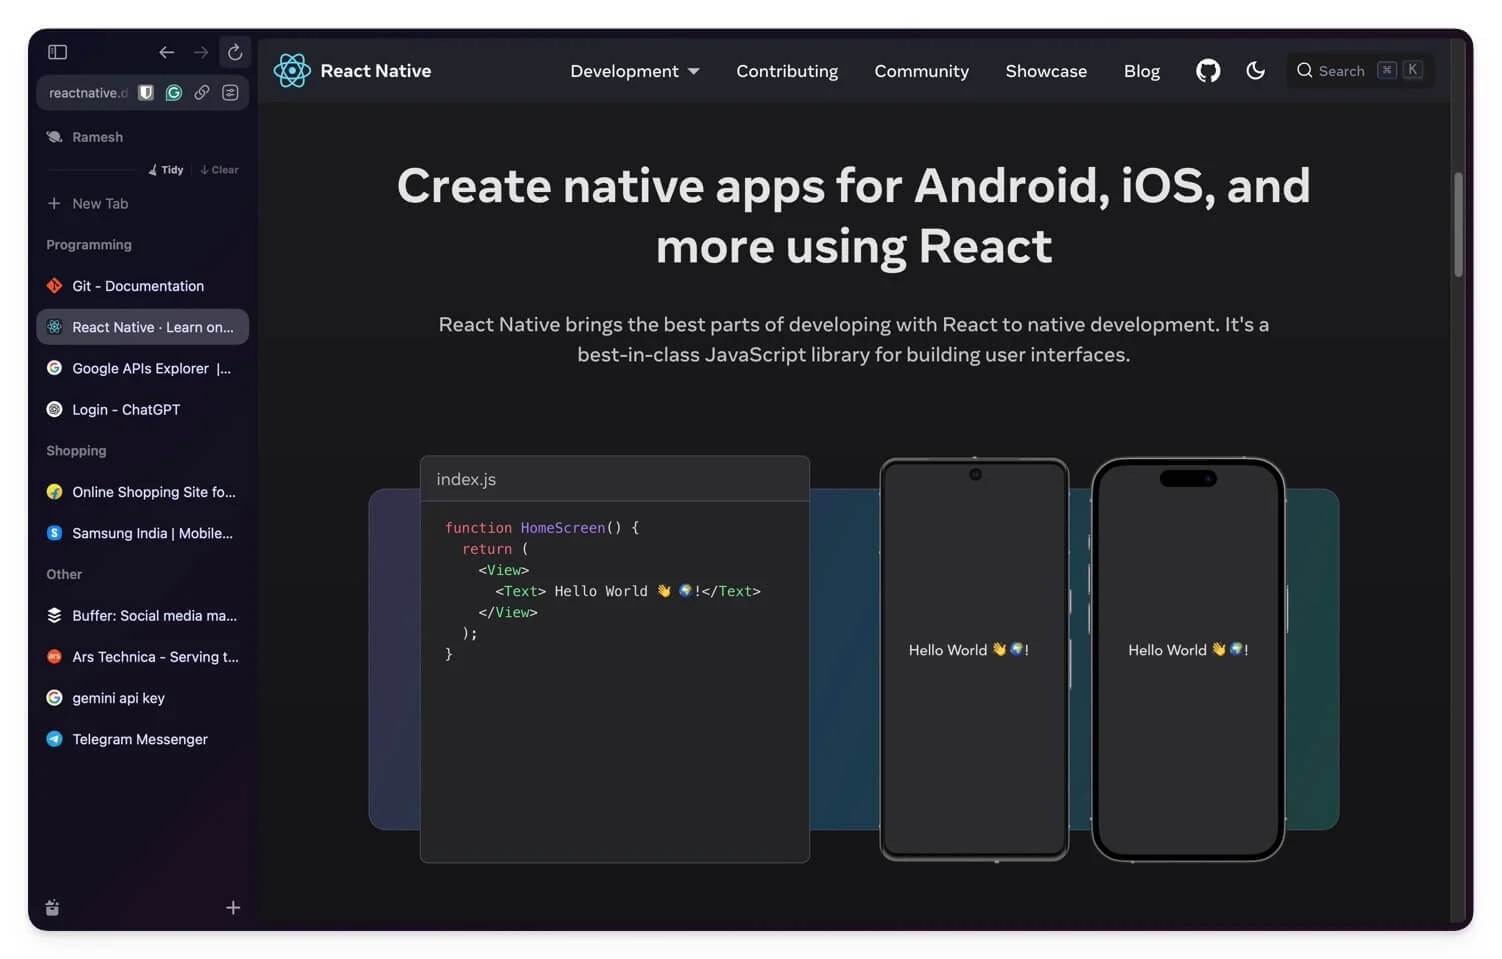
Task: Click the Git favicon in sidebar
Action: [54, 286]
